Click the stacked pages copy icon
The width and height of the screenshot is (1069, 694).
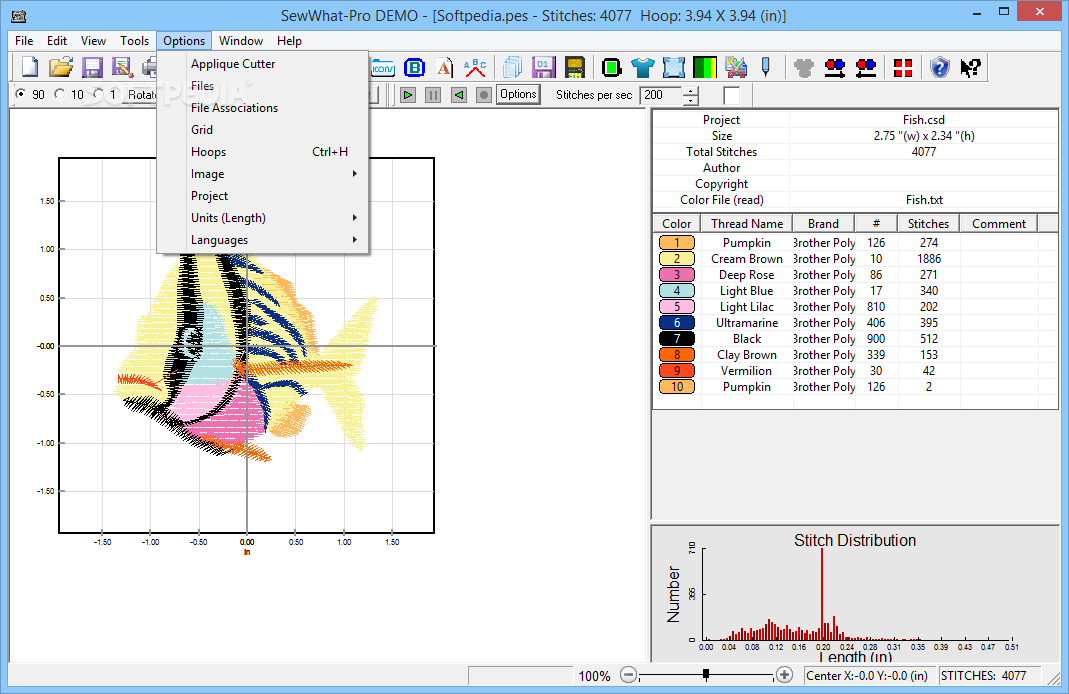click(513, 67)
